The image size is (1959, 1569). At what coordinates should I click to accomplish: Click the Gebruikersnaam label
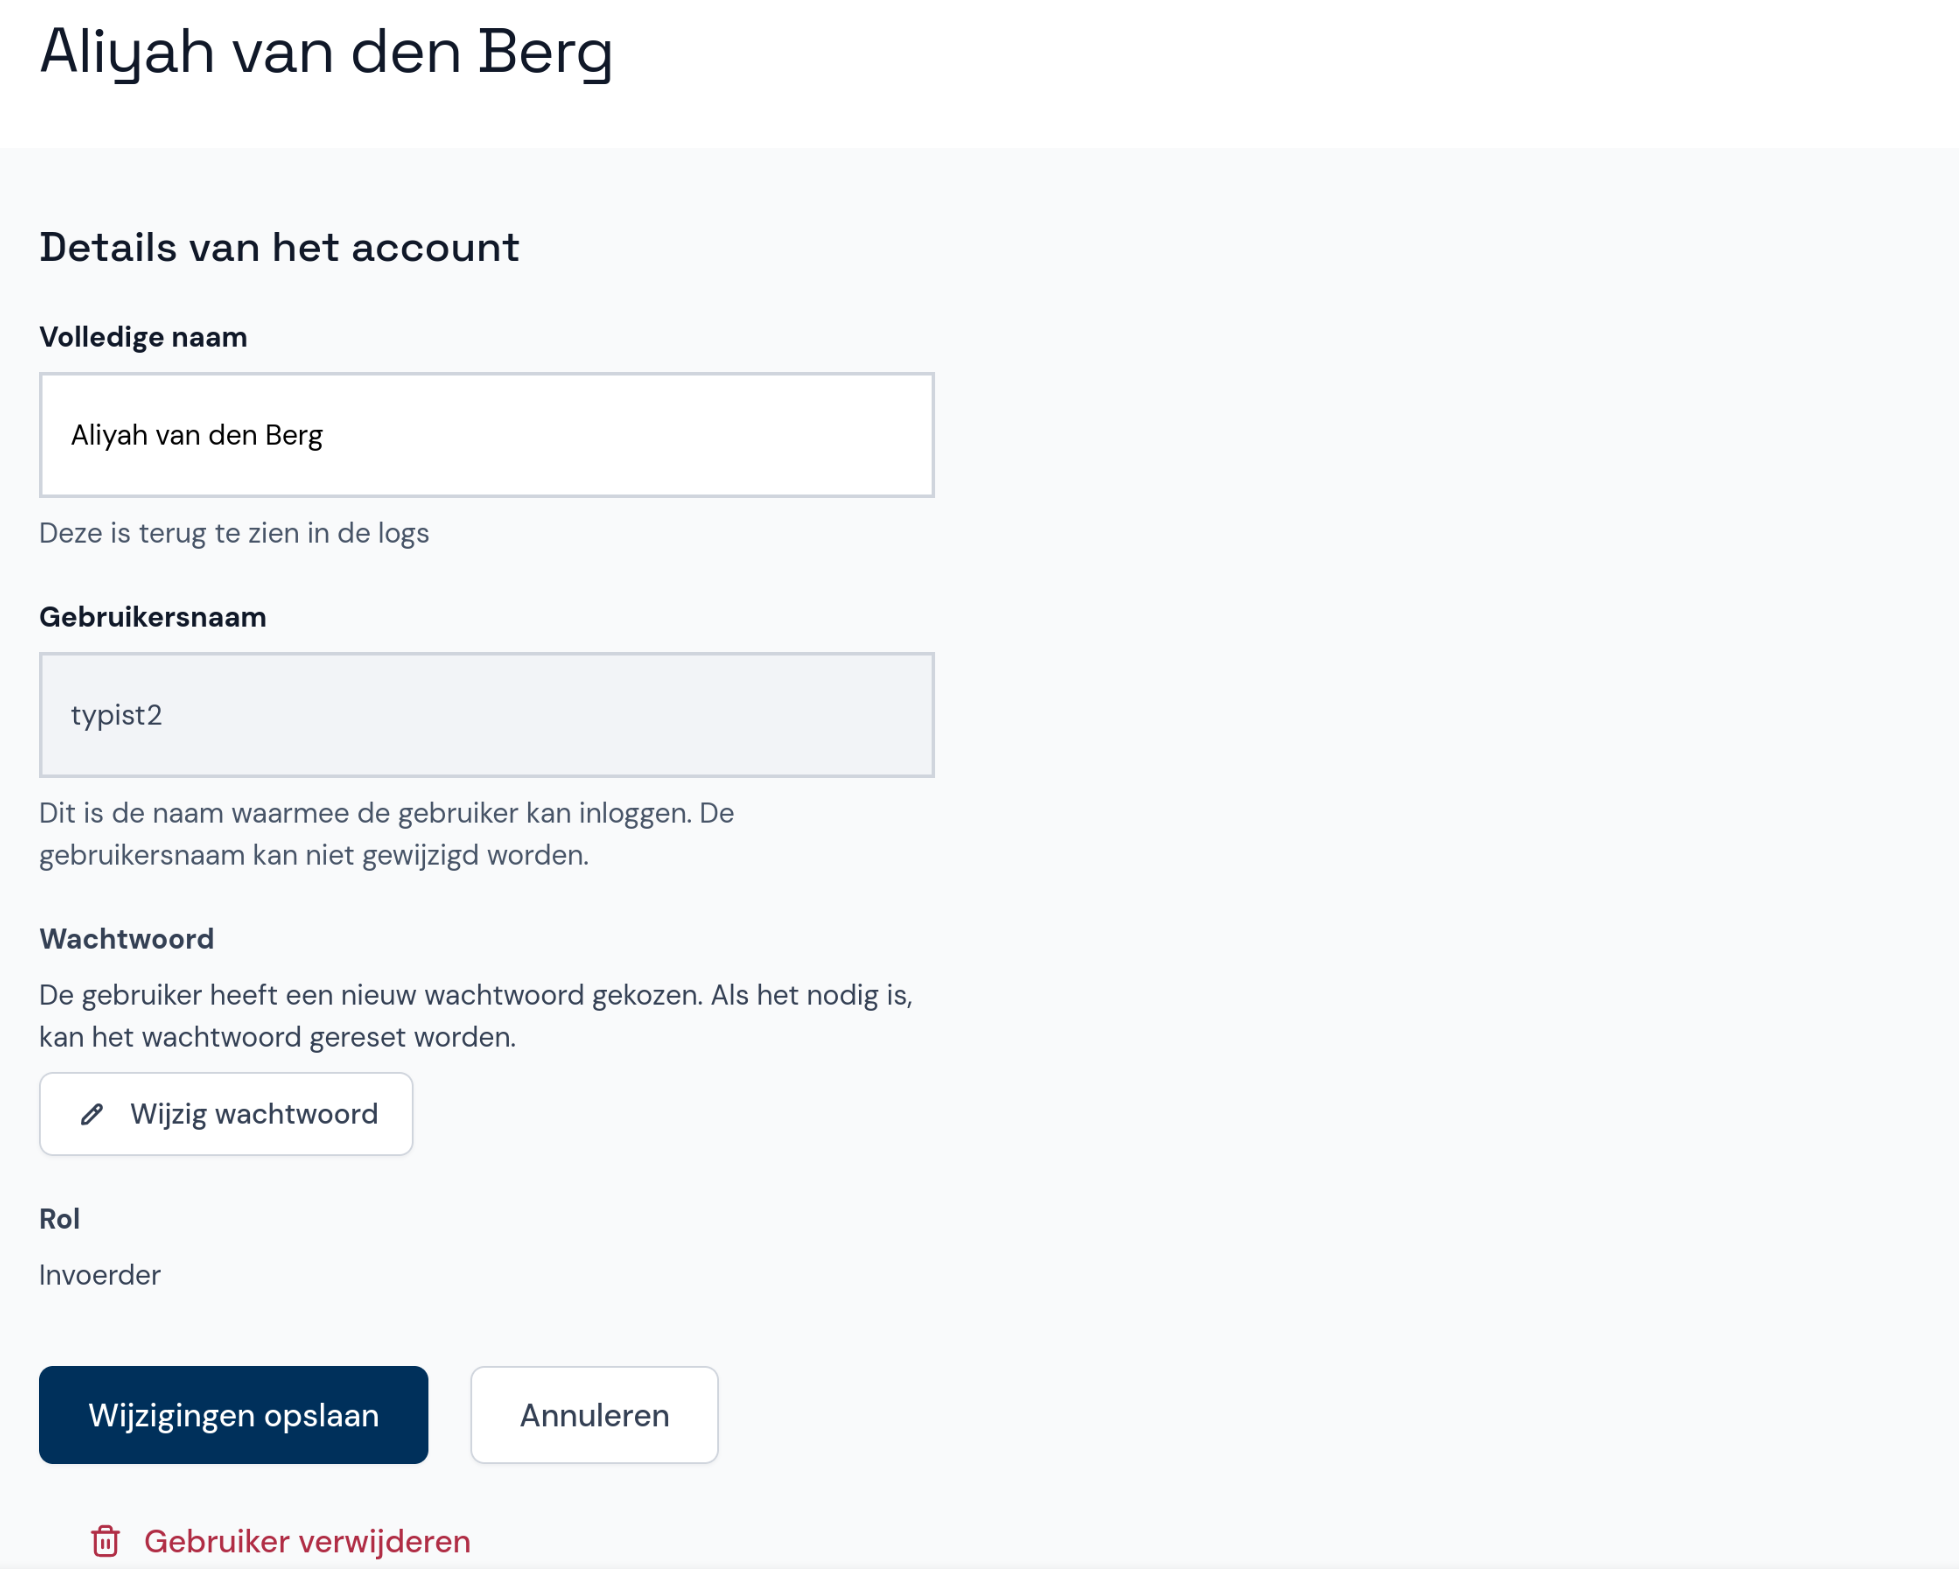point(152,617)
